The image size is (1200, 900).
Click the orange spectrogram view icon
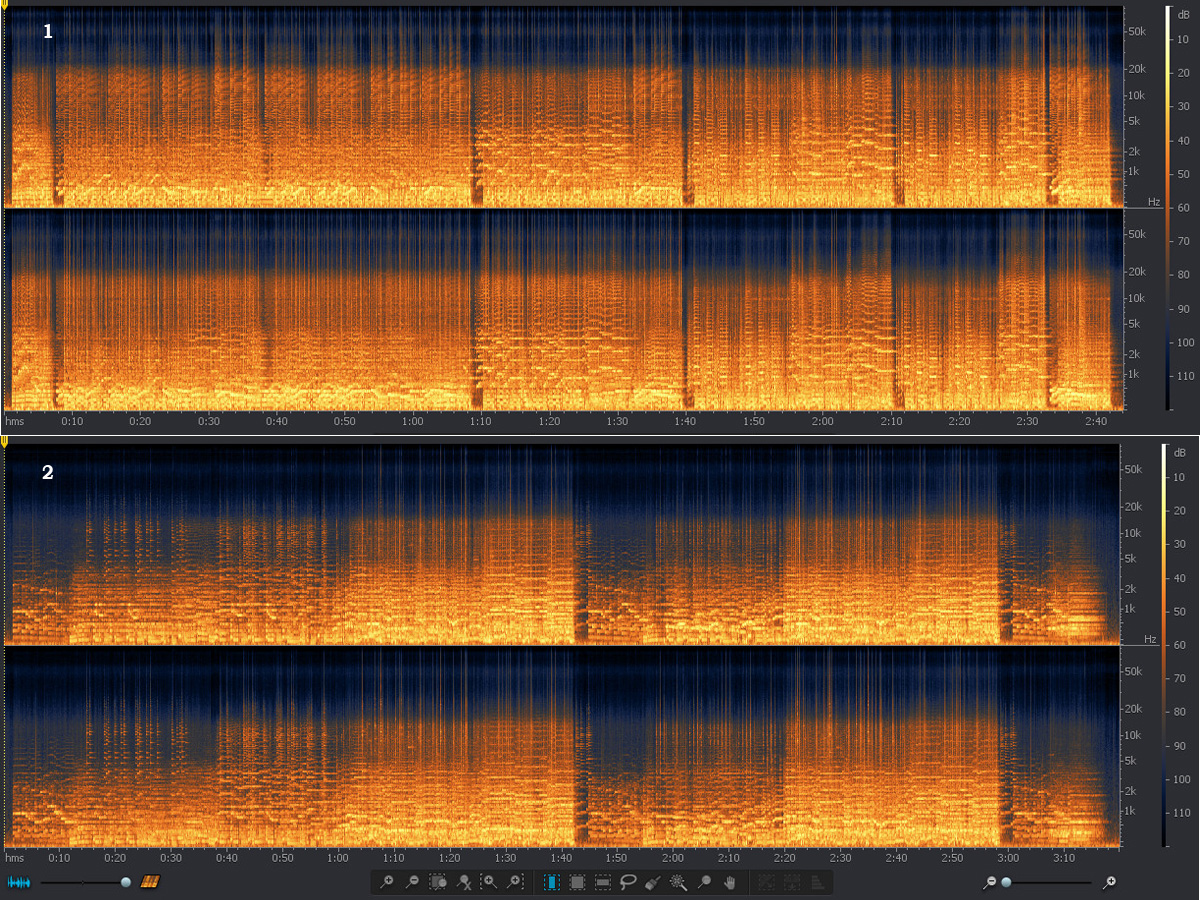click(149, 882)
